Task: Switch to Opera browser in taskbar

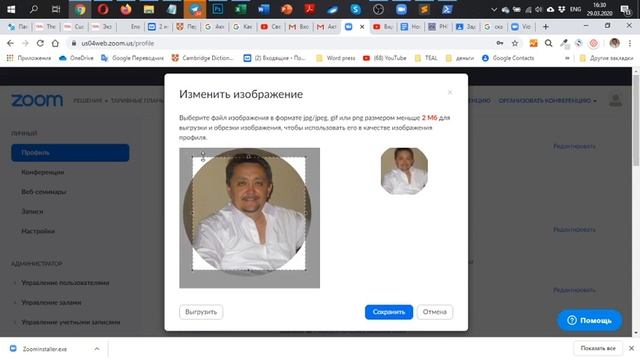Action: pyautogui.click(x=103, y=9)
